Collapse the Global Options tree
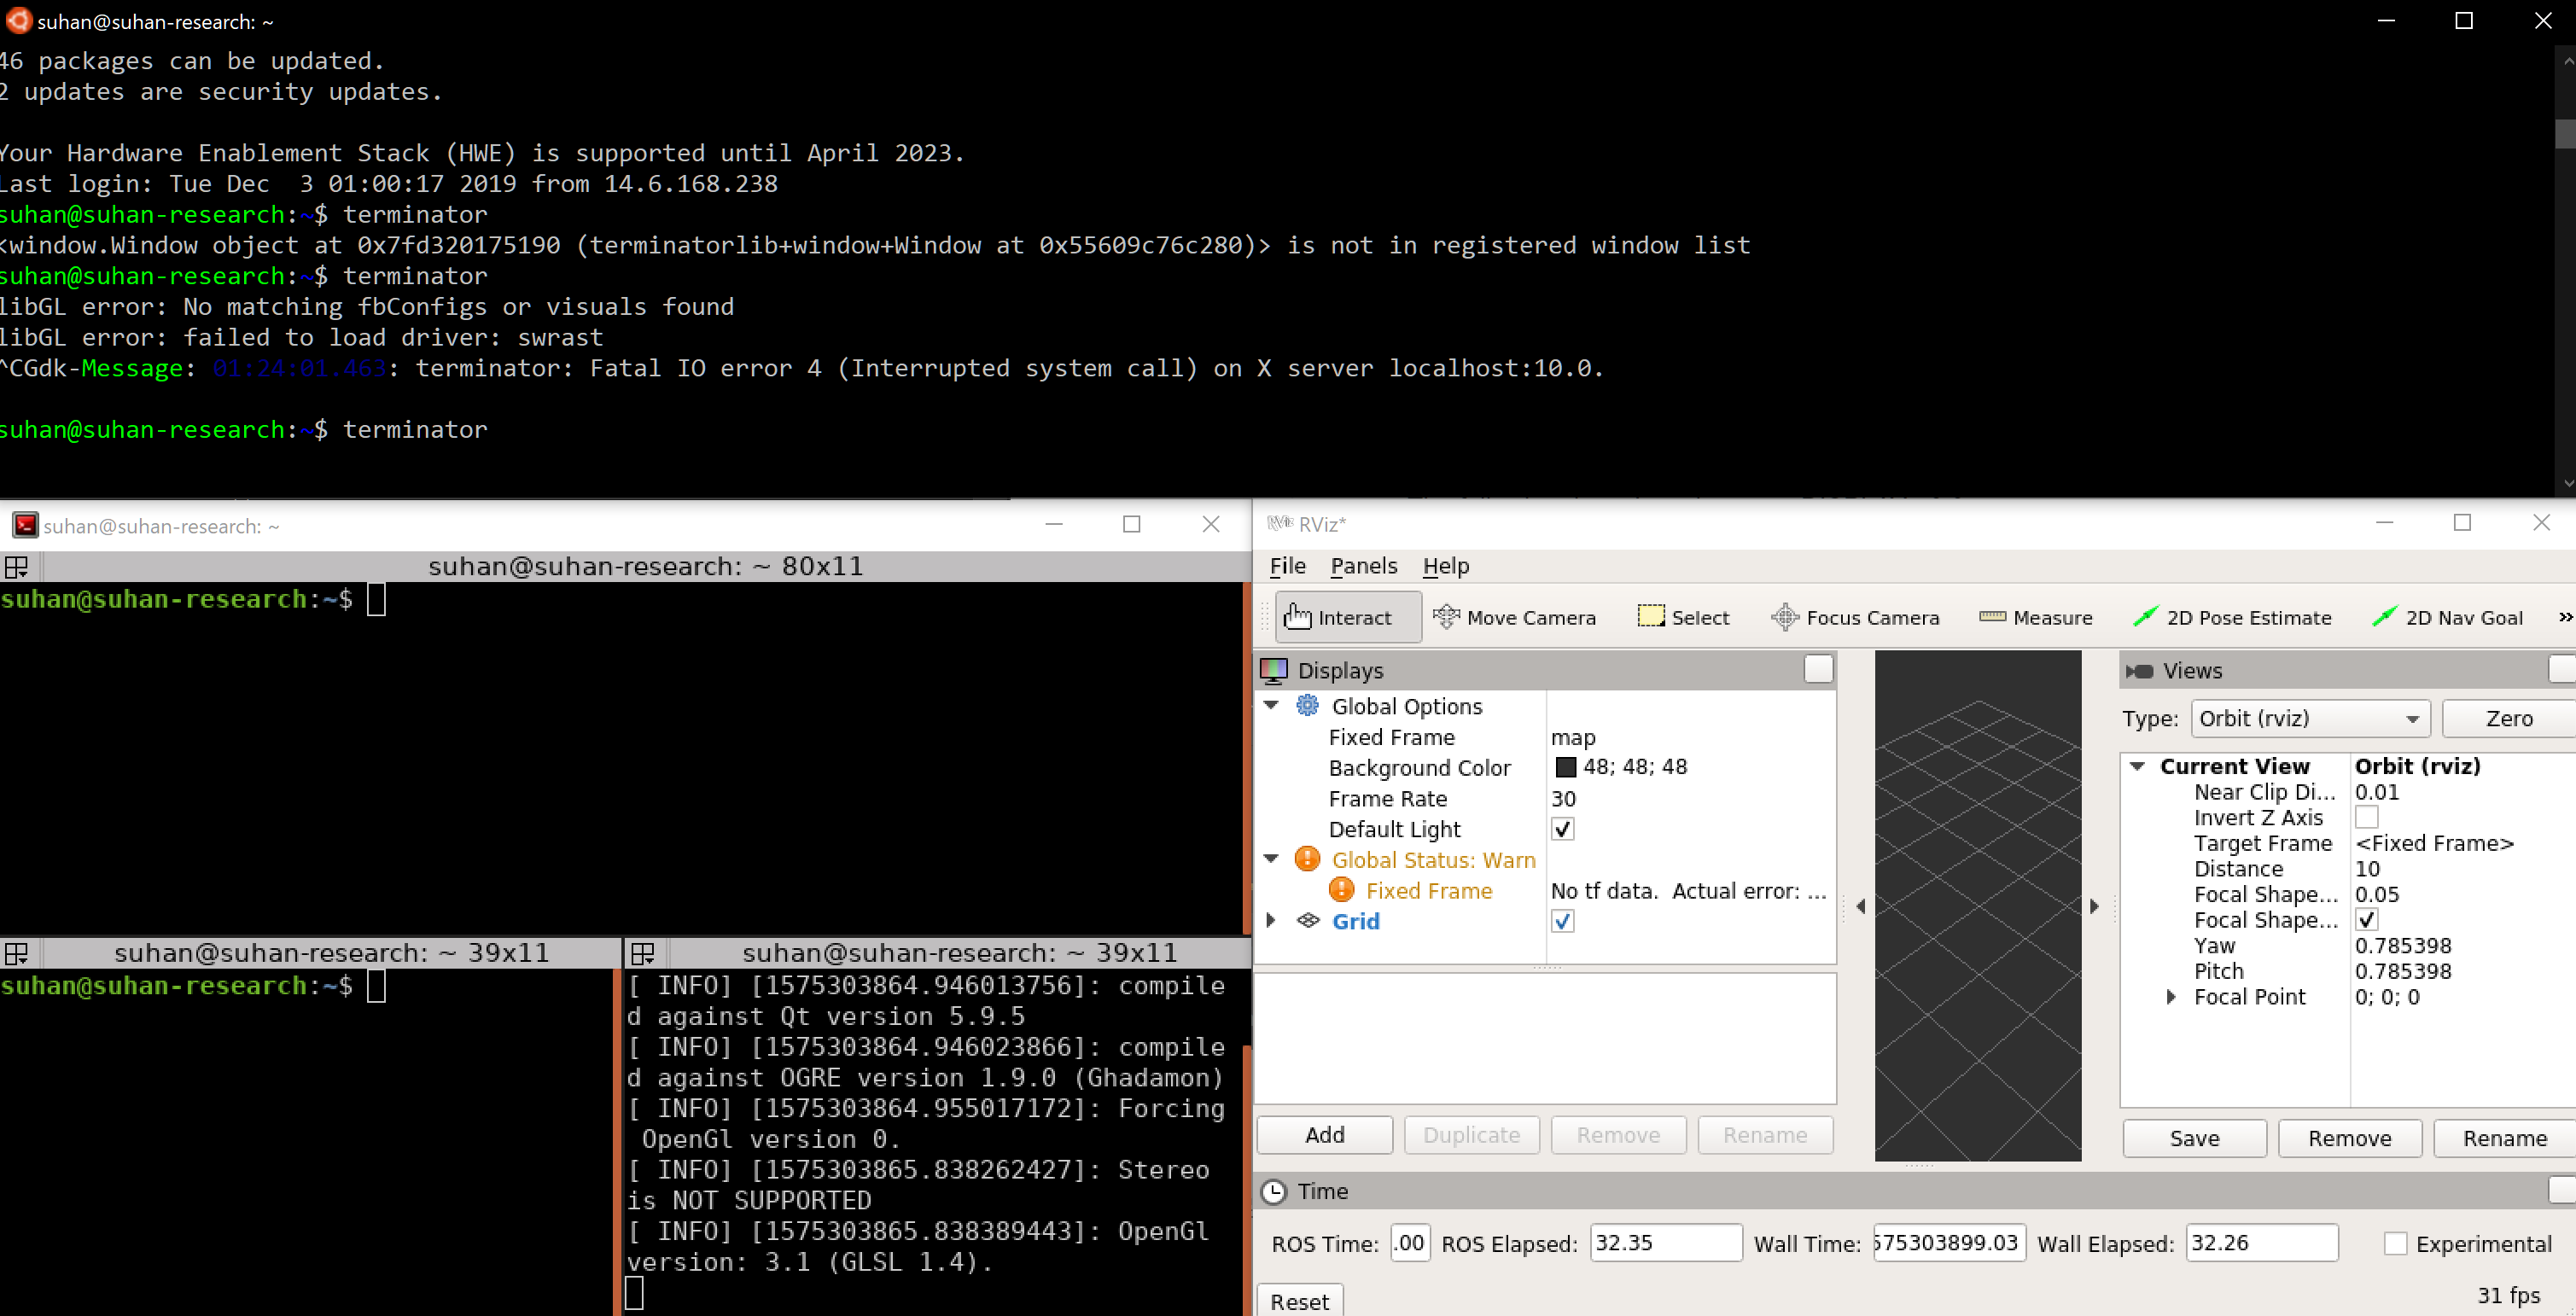2576x1316 pixels. point(1271,705)
